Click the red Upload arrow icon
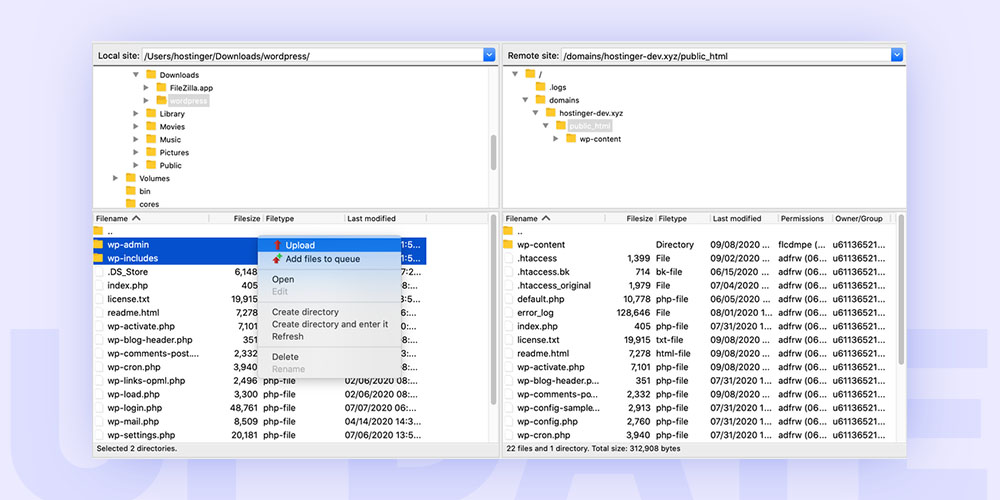1000x500 pixels. pos(277,245)
